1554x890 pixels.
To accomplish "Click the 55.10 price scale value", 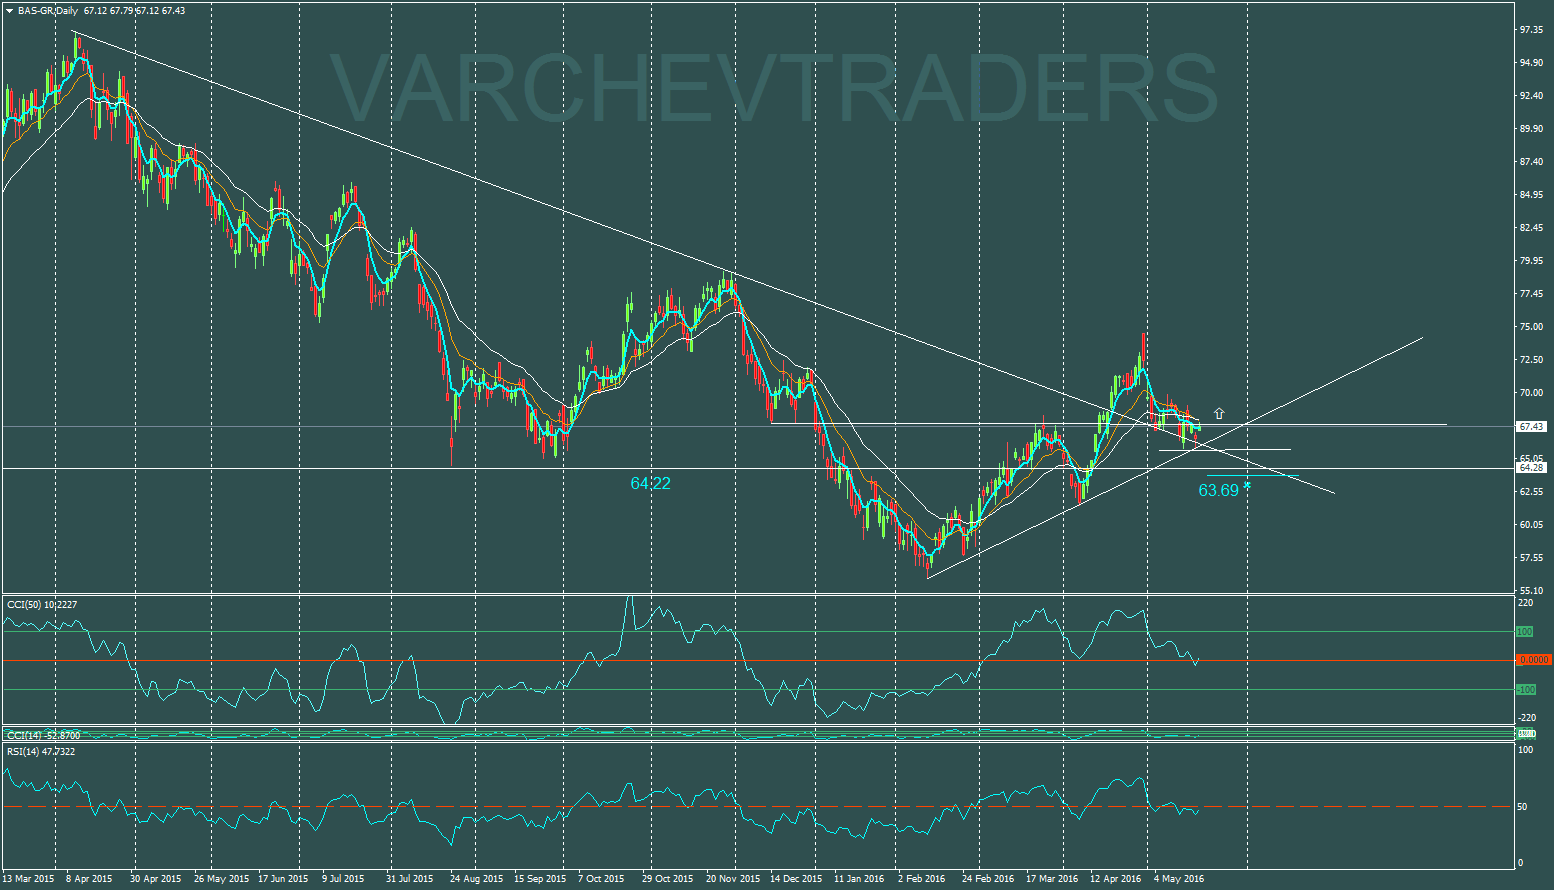I will point(1533,590).
